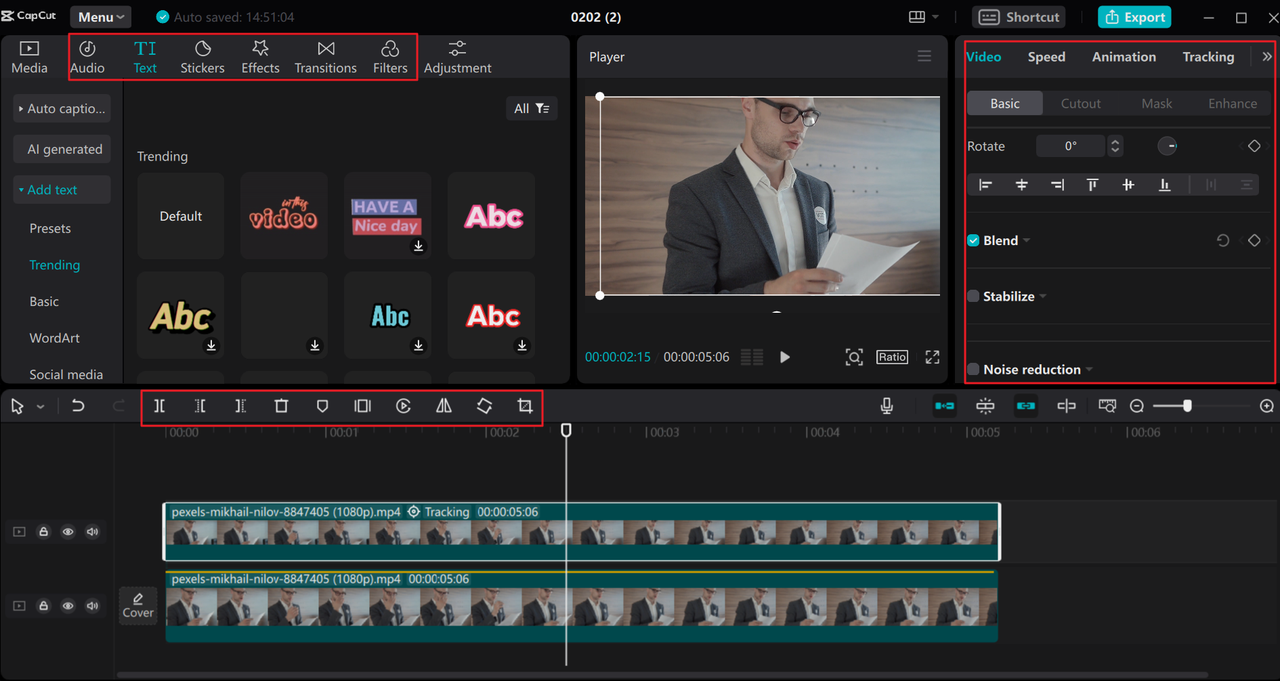Open the Audio panel

(88, 57)
